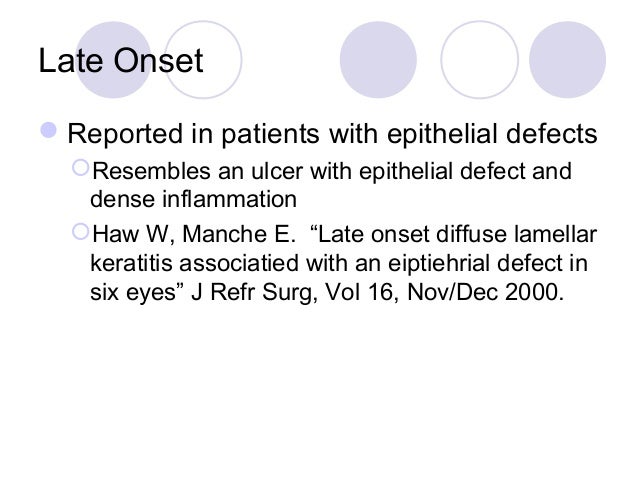Click the 'Late Onset' slide title
Image resolution: width=638 pixels, height=479 pixels.
[121, 61]
